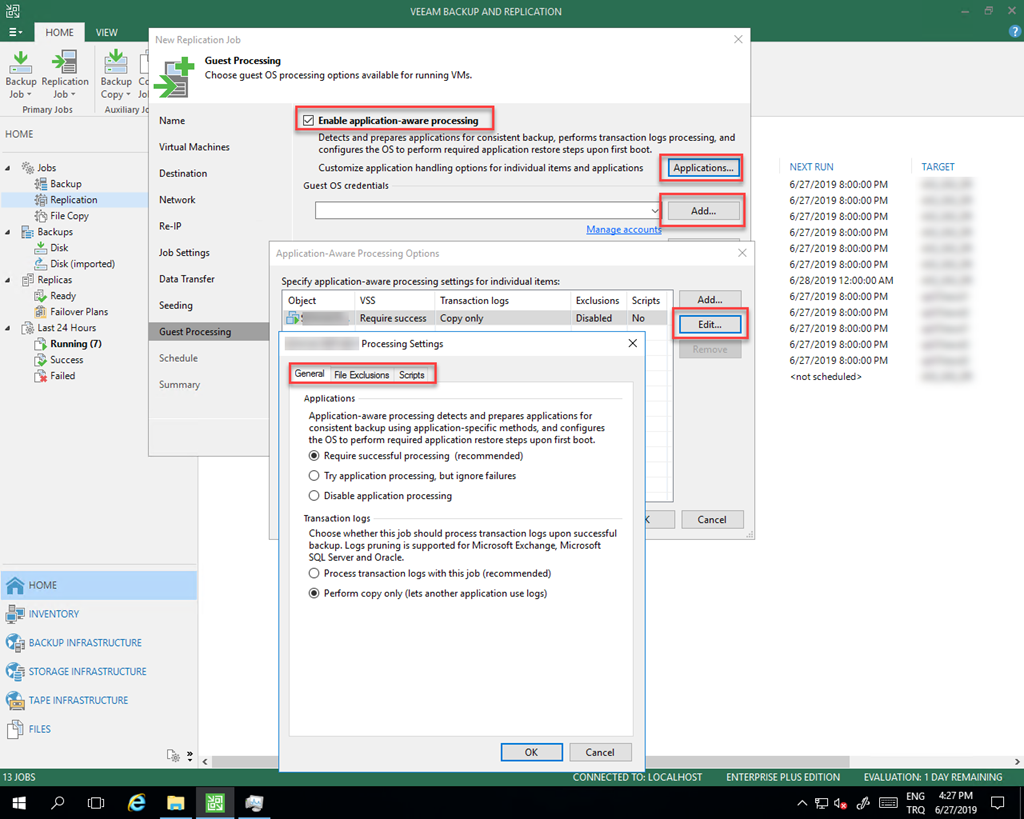Viewport: 1024px width, 819px height.
Task: Click the TARGET column header
Action: click(x=938, y=167)
